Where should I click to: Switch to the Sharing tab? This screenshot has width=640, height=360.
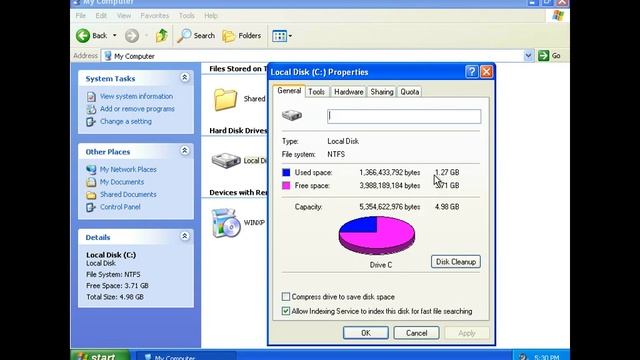(x=382, y=92)
